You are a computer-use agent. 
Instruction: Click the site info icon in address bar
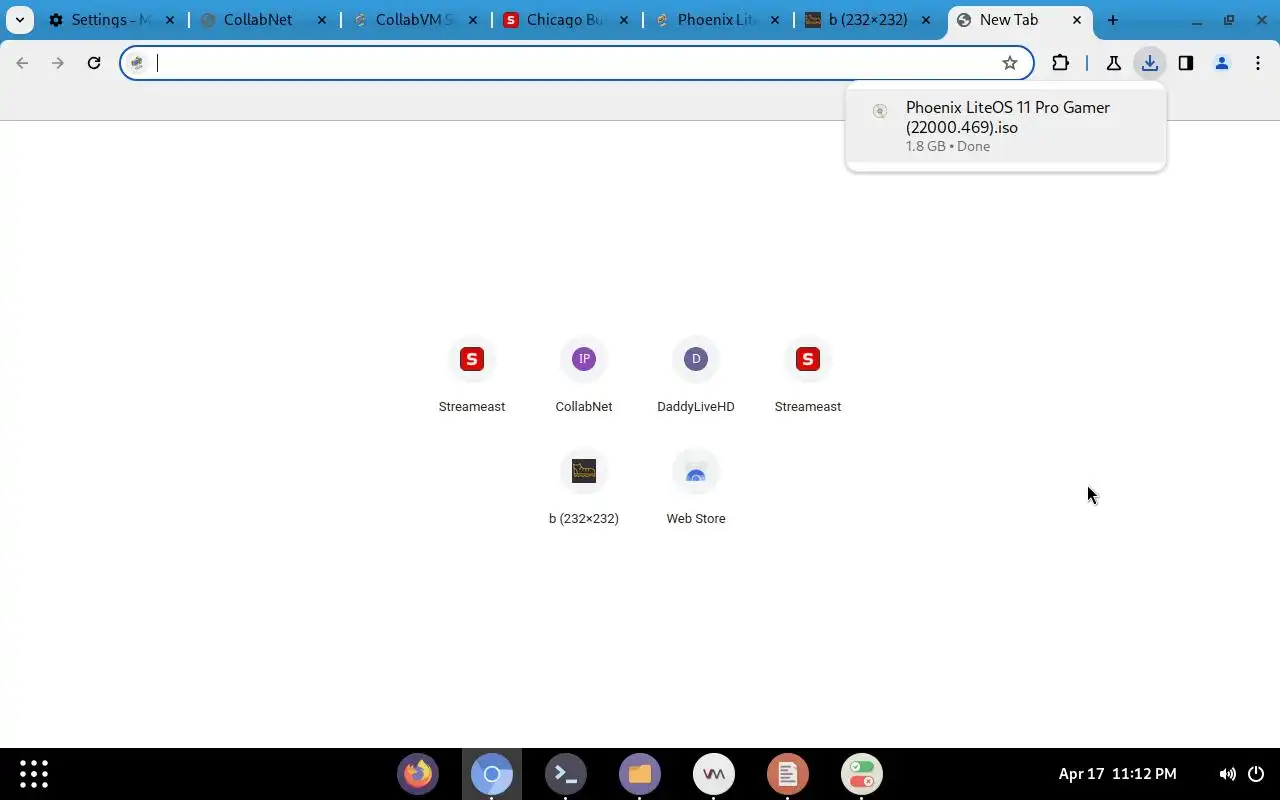[x=138, y=63]
